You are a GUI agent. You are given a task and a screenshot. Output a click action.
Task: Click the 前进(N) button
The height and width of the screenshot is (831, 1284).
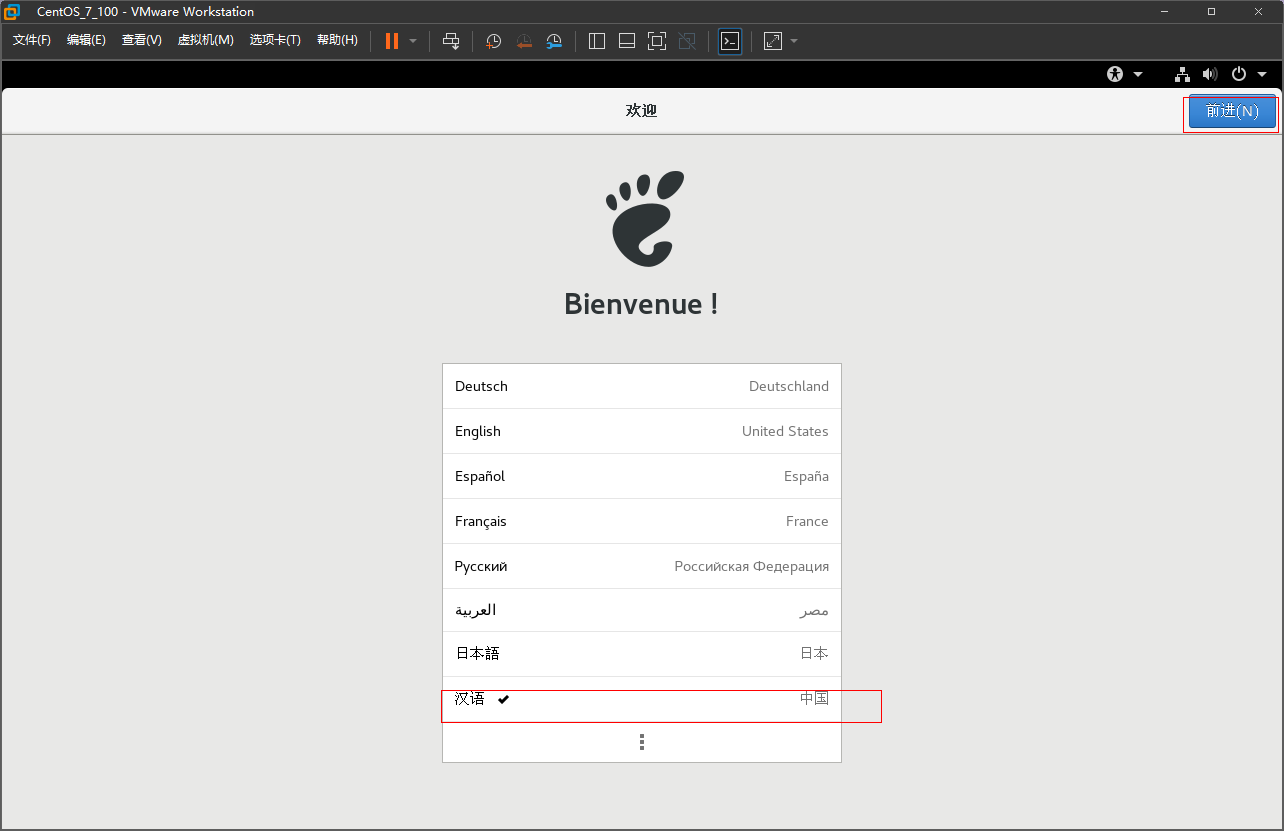(1232, 111)
